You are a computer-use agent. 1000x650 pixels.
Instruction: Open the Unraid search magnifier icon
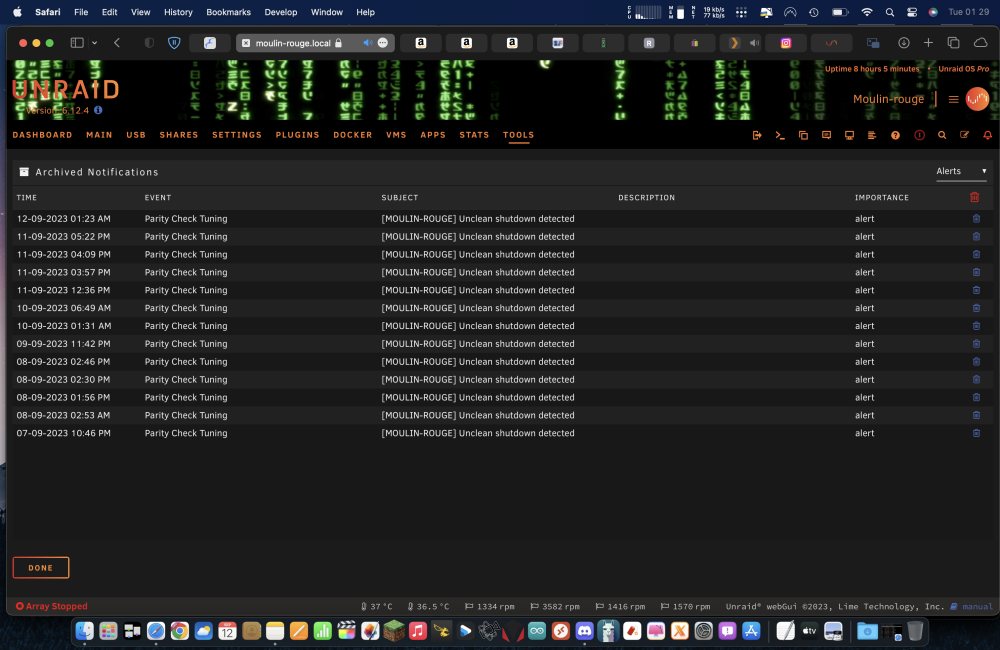(942, 135)
